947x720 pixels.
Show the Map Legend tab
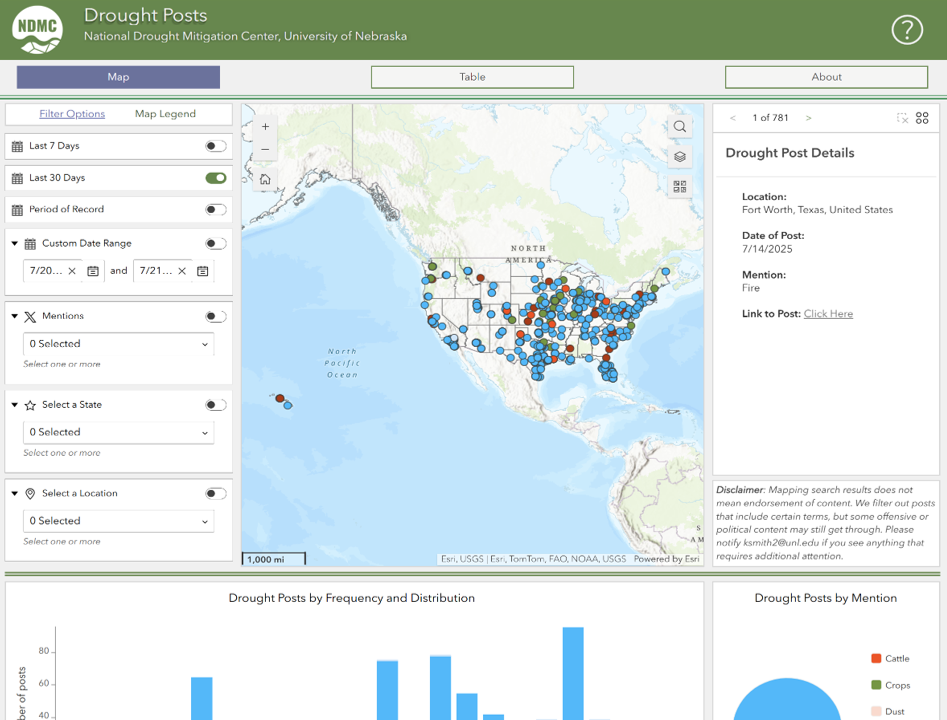click(165, 114)
